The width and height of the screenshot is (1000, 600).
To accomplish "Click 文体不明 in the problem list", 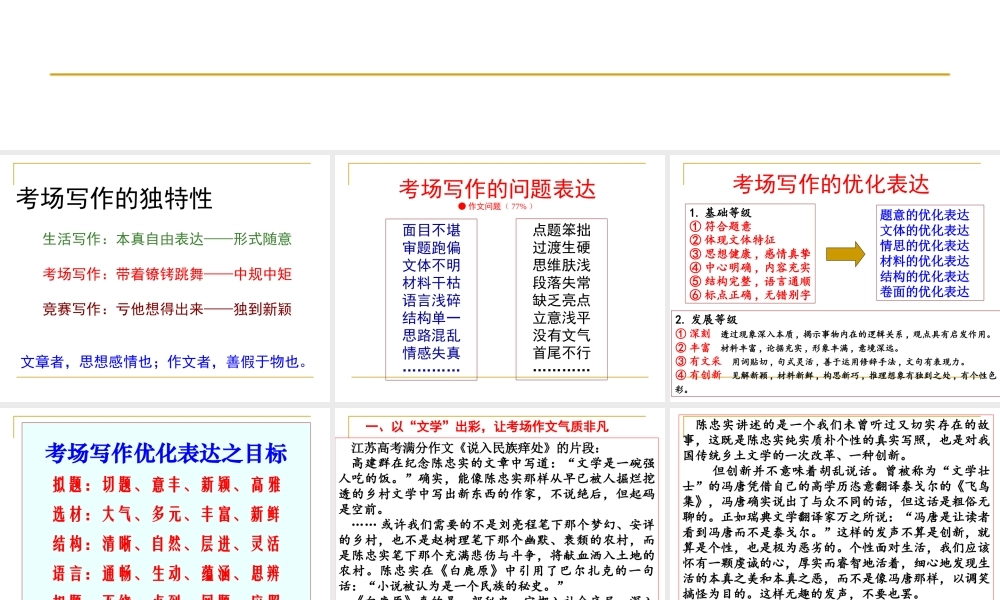I will (431, 265).
